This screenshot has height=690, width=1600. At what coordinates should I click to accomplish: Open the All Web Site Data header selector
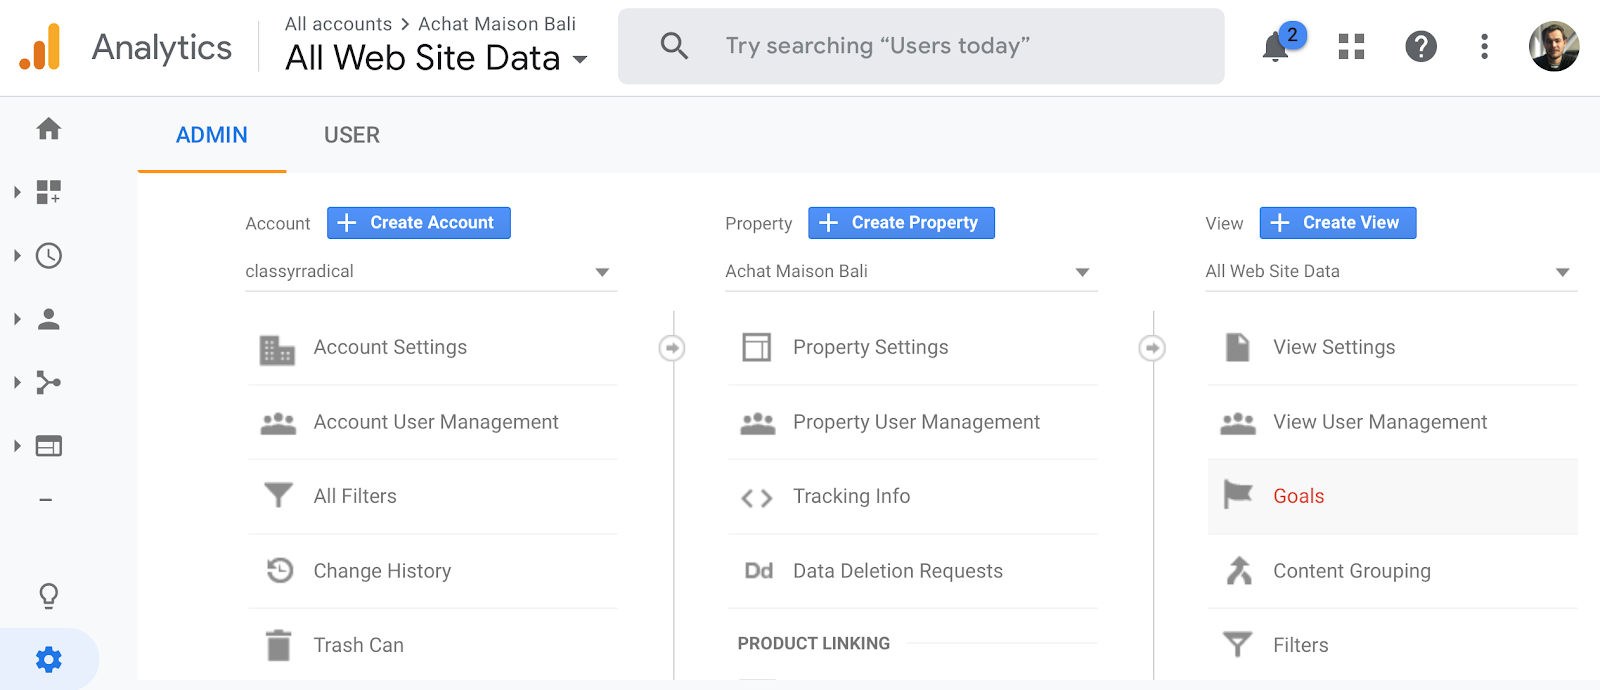point(436,58)
